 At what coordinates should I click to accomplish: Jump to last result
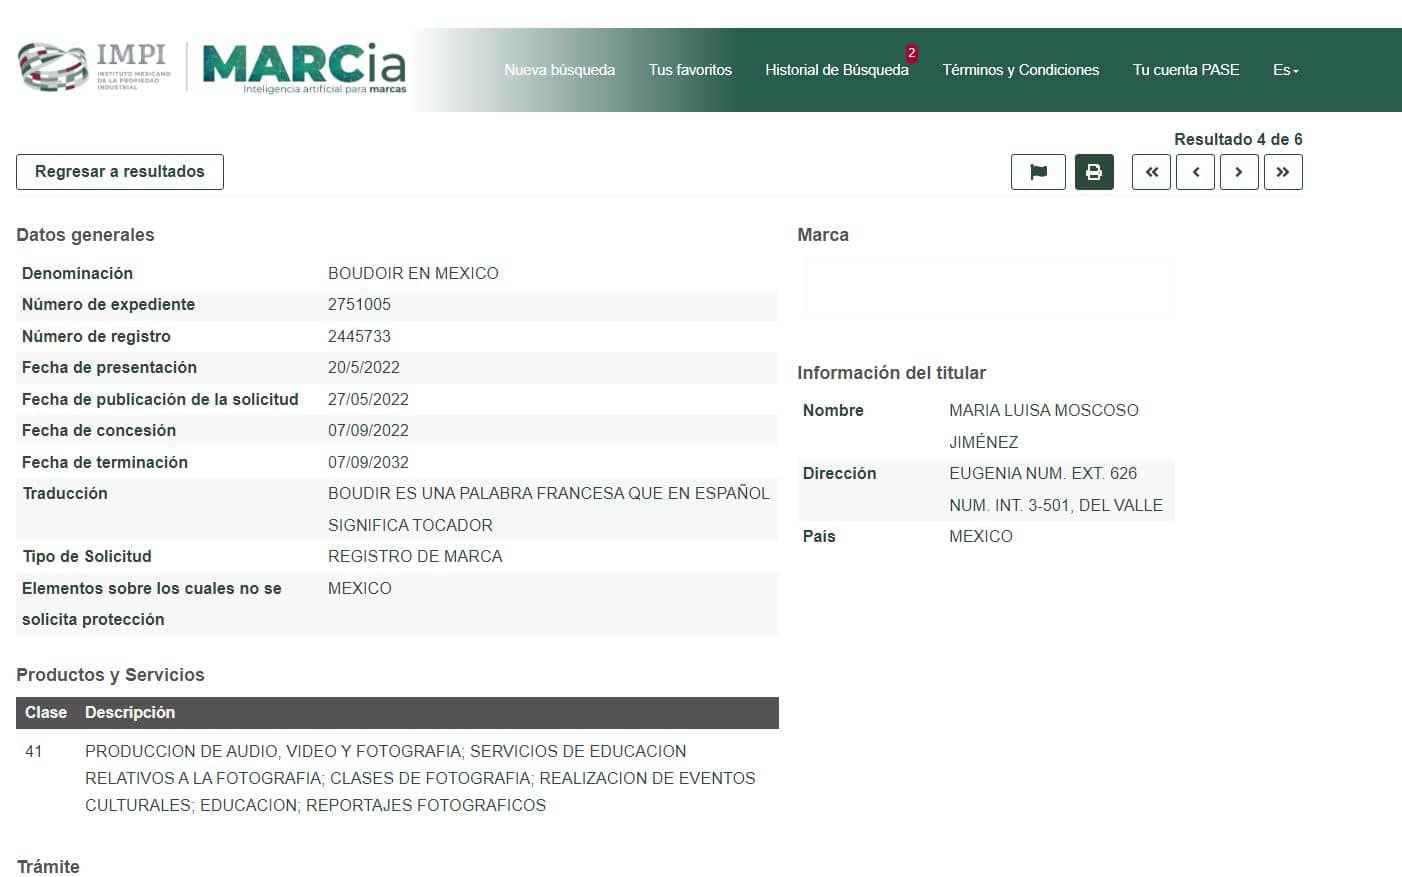tap(1283, 172)
